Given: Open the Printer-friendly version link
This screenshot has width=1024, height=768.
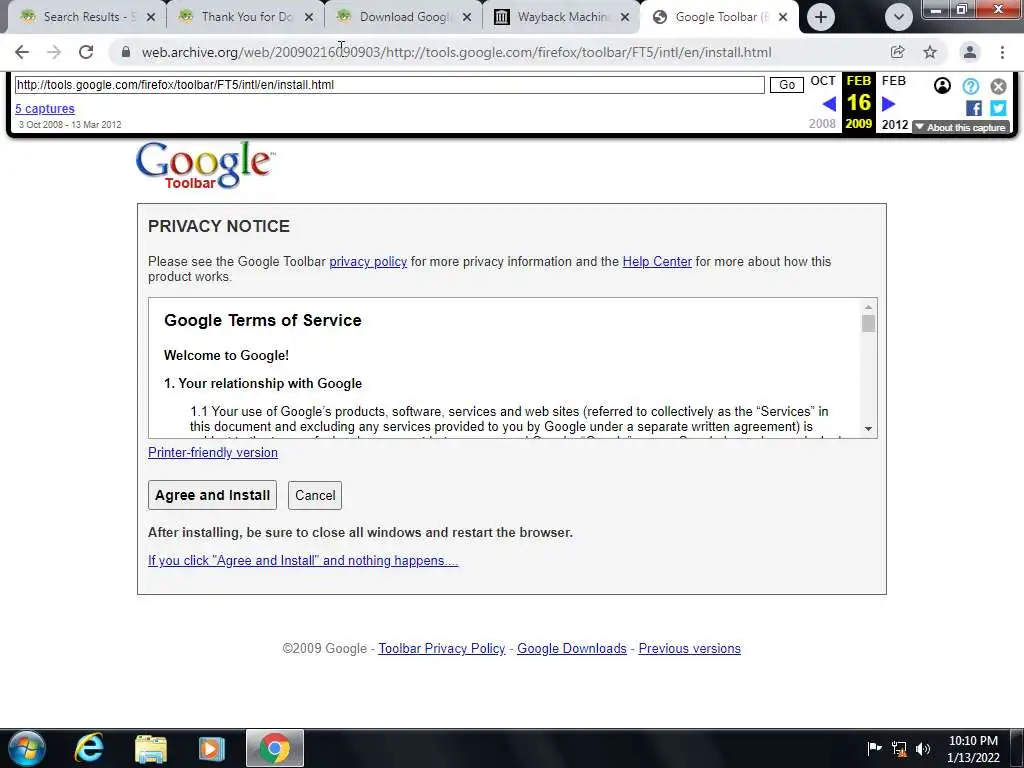Looking at the screenshot, I should pyautogui.click(x=213, y=453).
